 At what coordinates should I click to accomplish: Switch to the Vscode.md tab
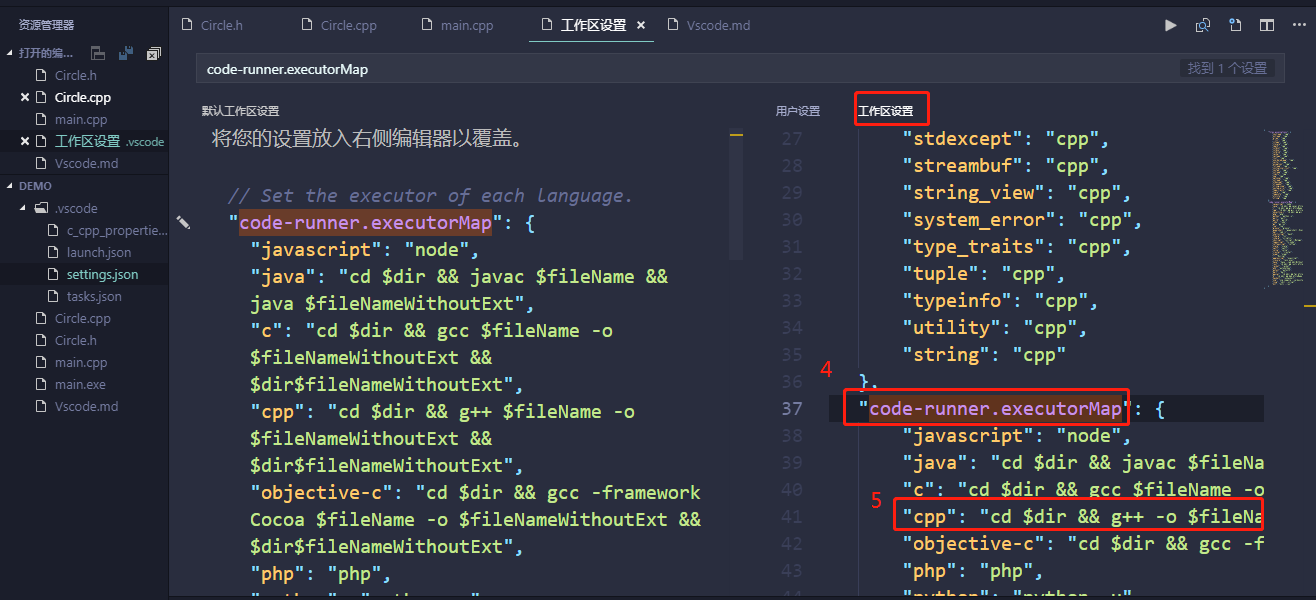tap(716, 24)
